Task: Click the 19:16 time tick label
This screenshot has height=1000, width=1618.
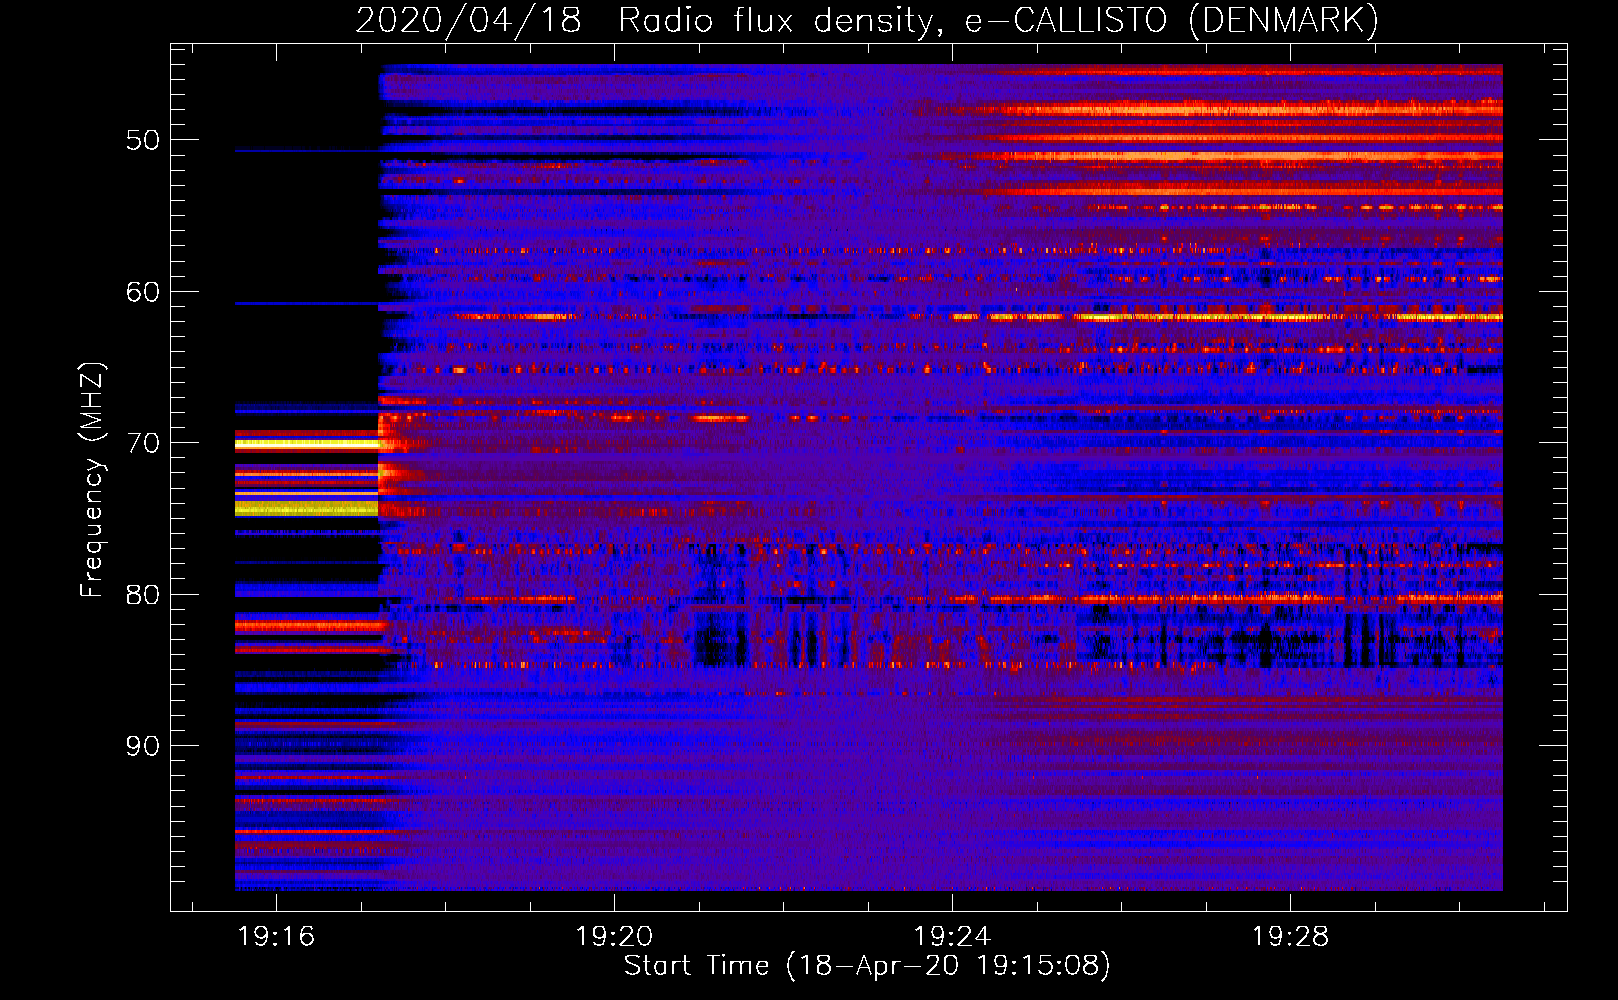Action: tap(276, 936)
